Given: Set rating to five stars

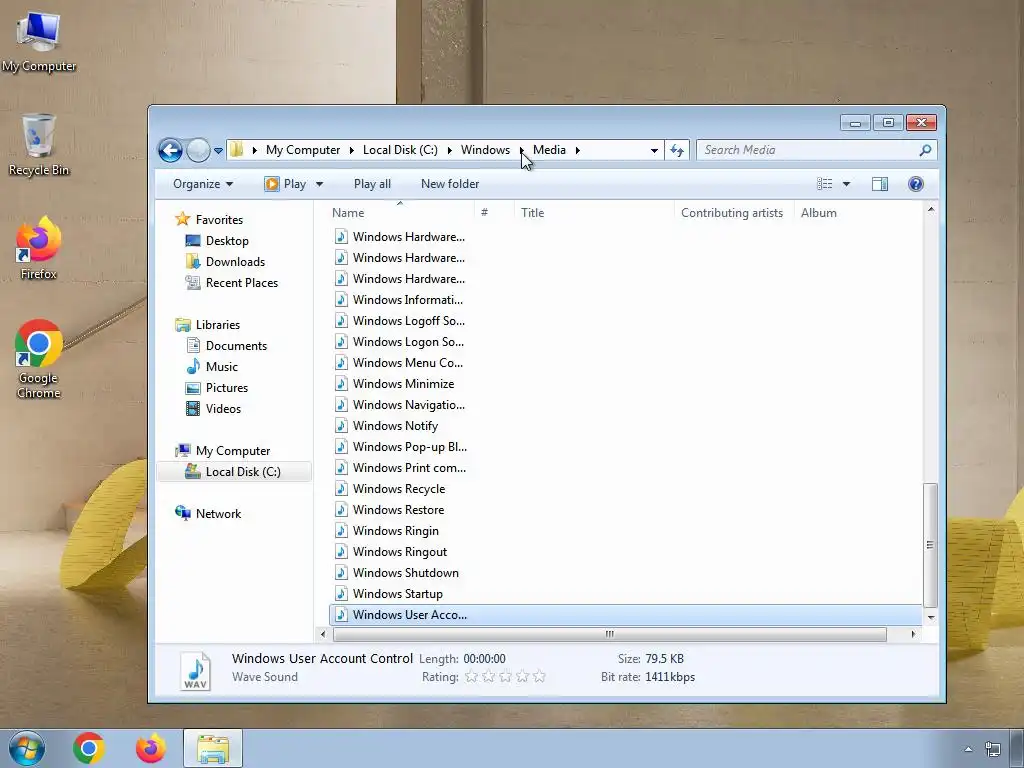Looking at the screenshot, I should tap(539, 677).
